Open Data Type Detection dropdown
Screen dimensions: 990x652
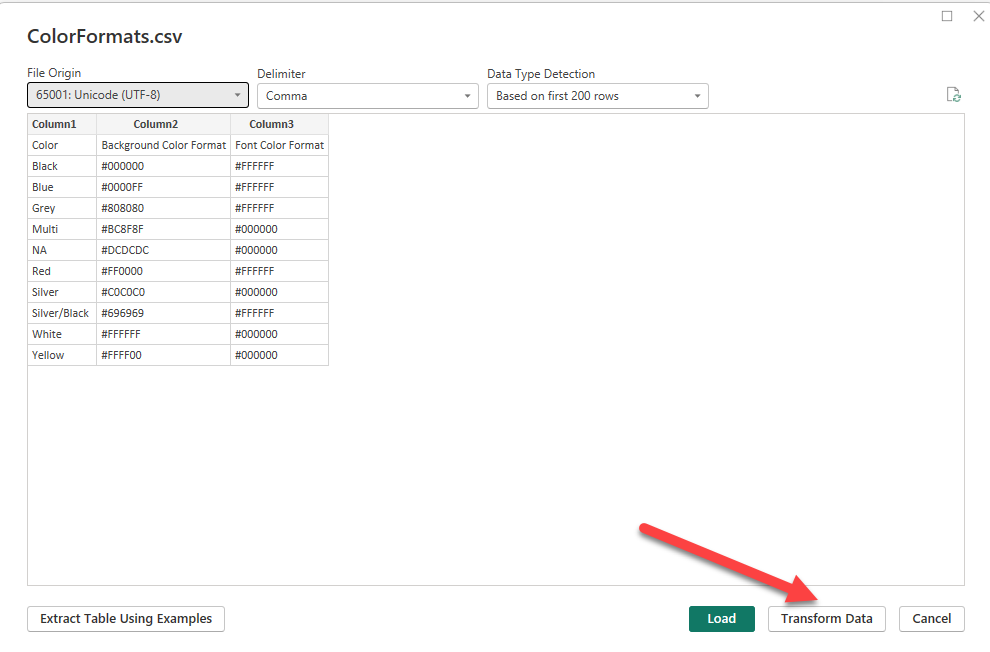click(x=598, y=96)
